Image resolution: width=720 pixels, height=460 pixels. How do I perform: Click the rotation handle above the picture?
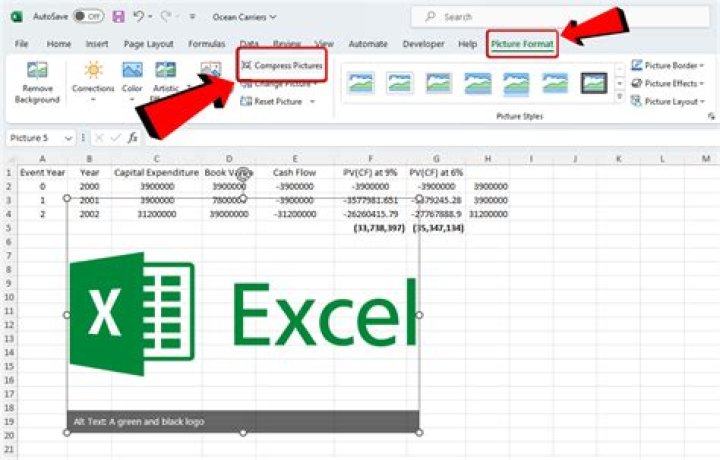point(244,174)
